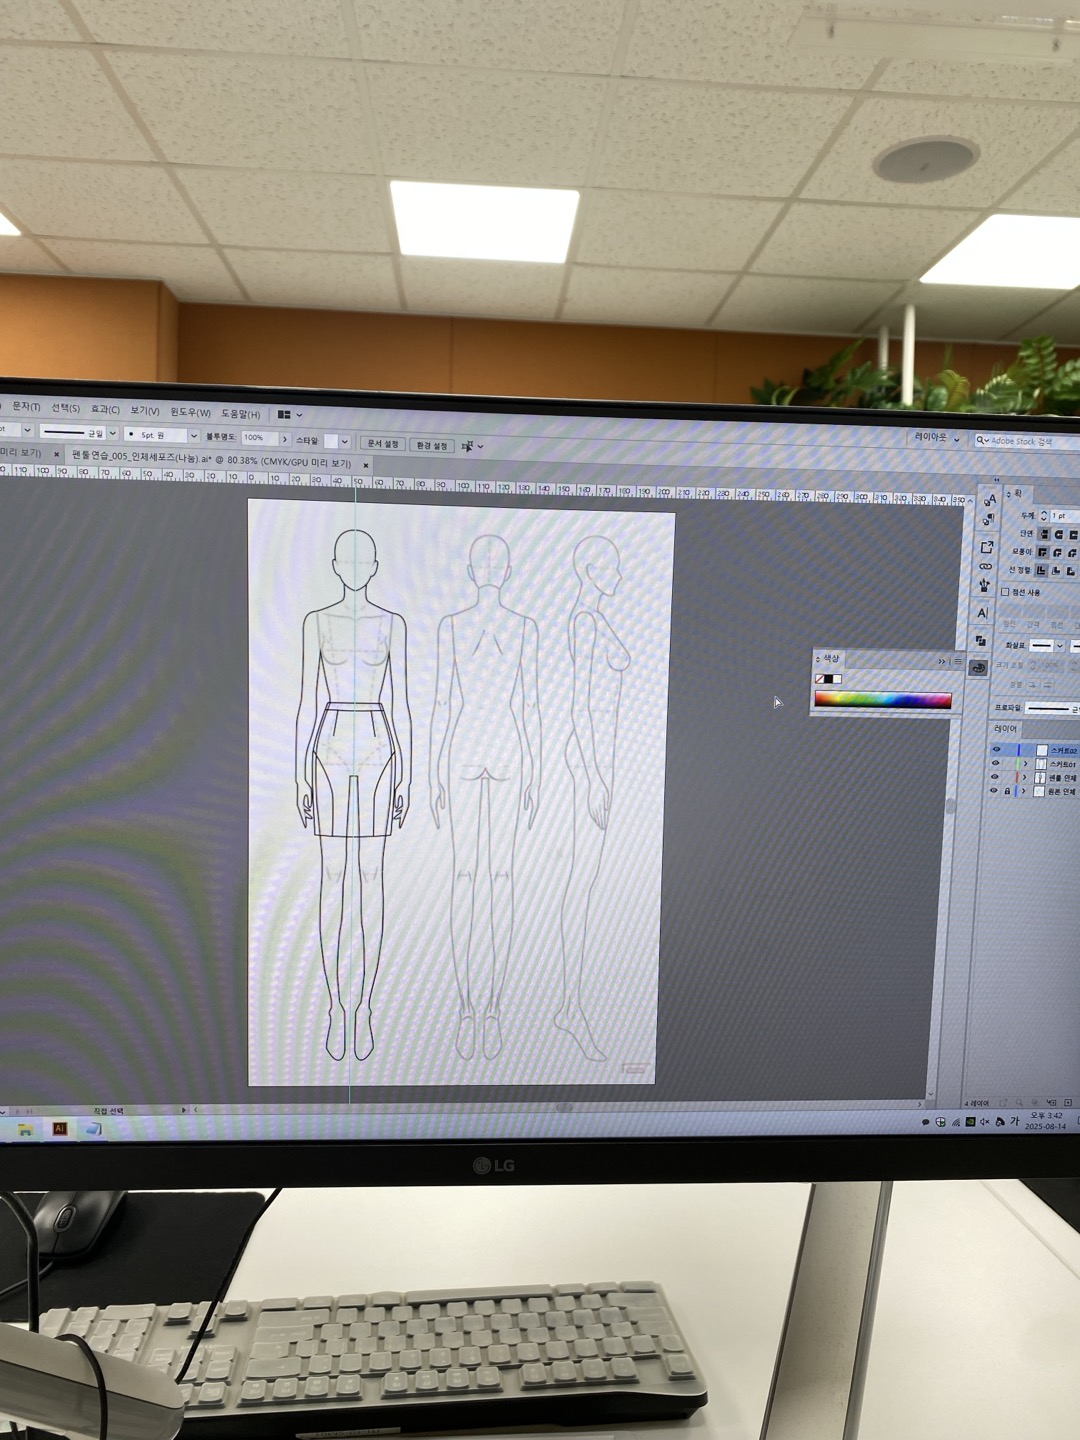Open the 보기(V) menu
1080x1440 pixels.
pos(145,411)
